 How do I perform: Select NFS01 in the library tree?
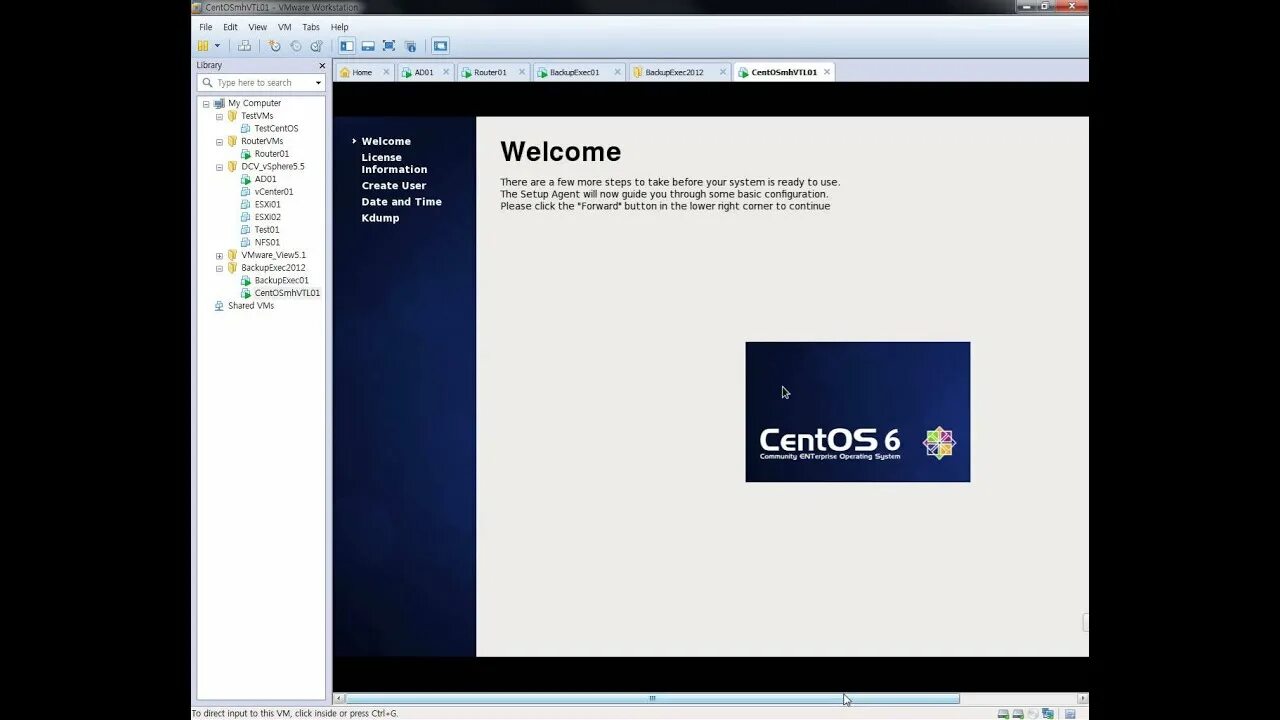[267, 243]
